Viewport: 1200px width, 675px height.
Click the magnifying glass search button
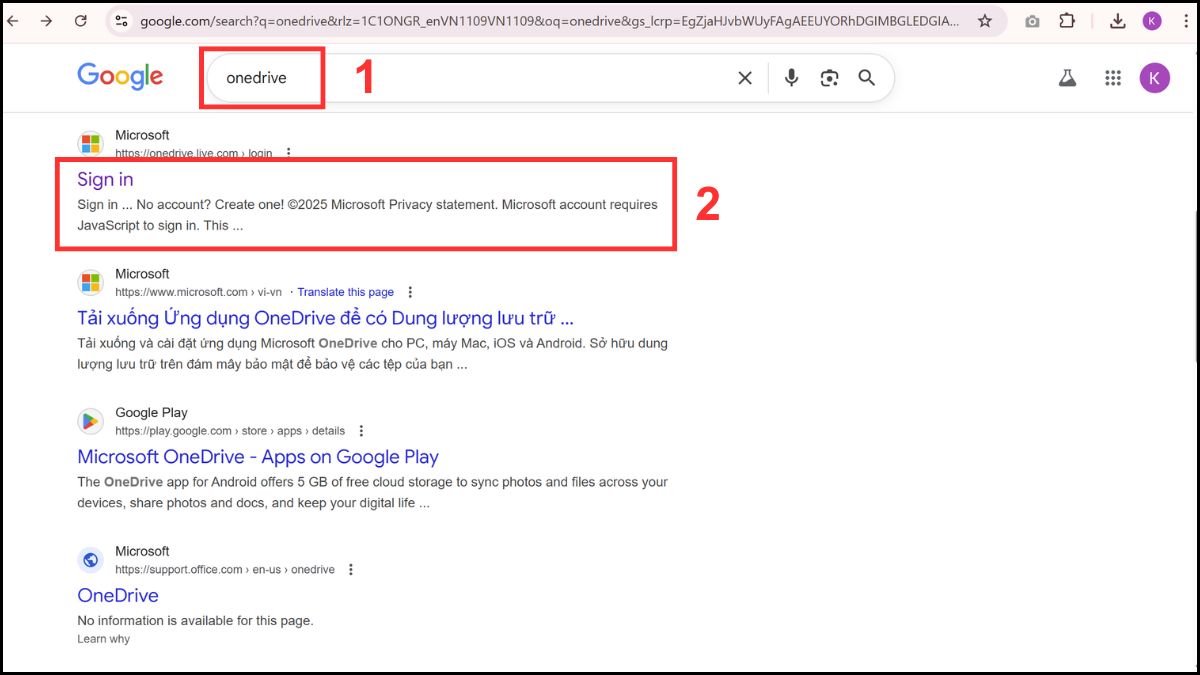pos(867,78)
